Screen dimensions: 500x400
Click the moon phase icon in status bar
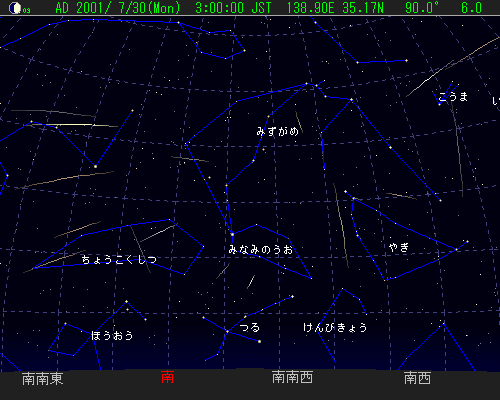point(15,8)
